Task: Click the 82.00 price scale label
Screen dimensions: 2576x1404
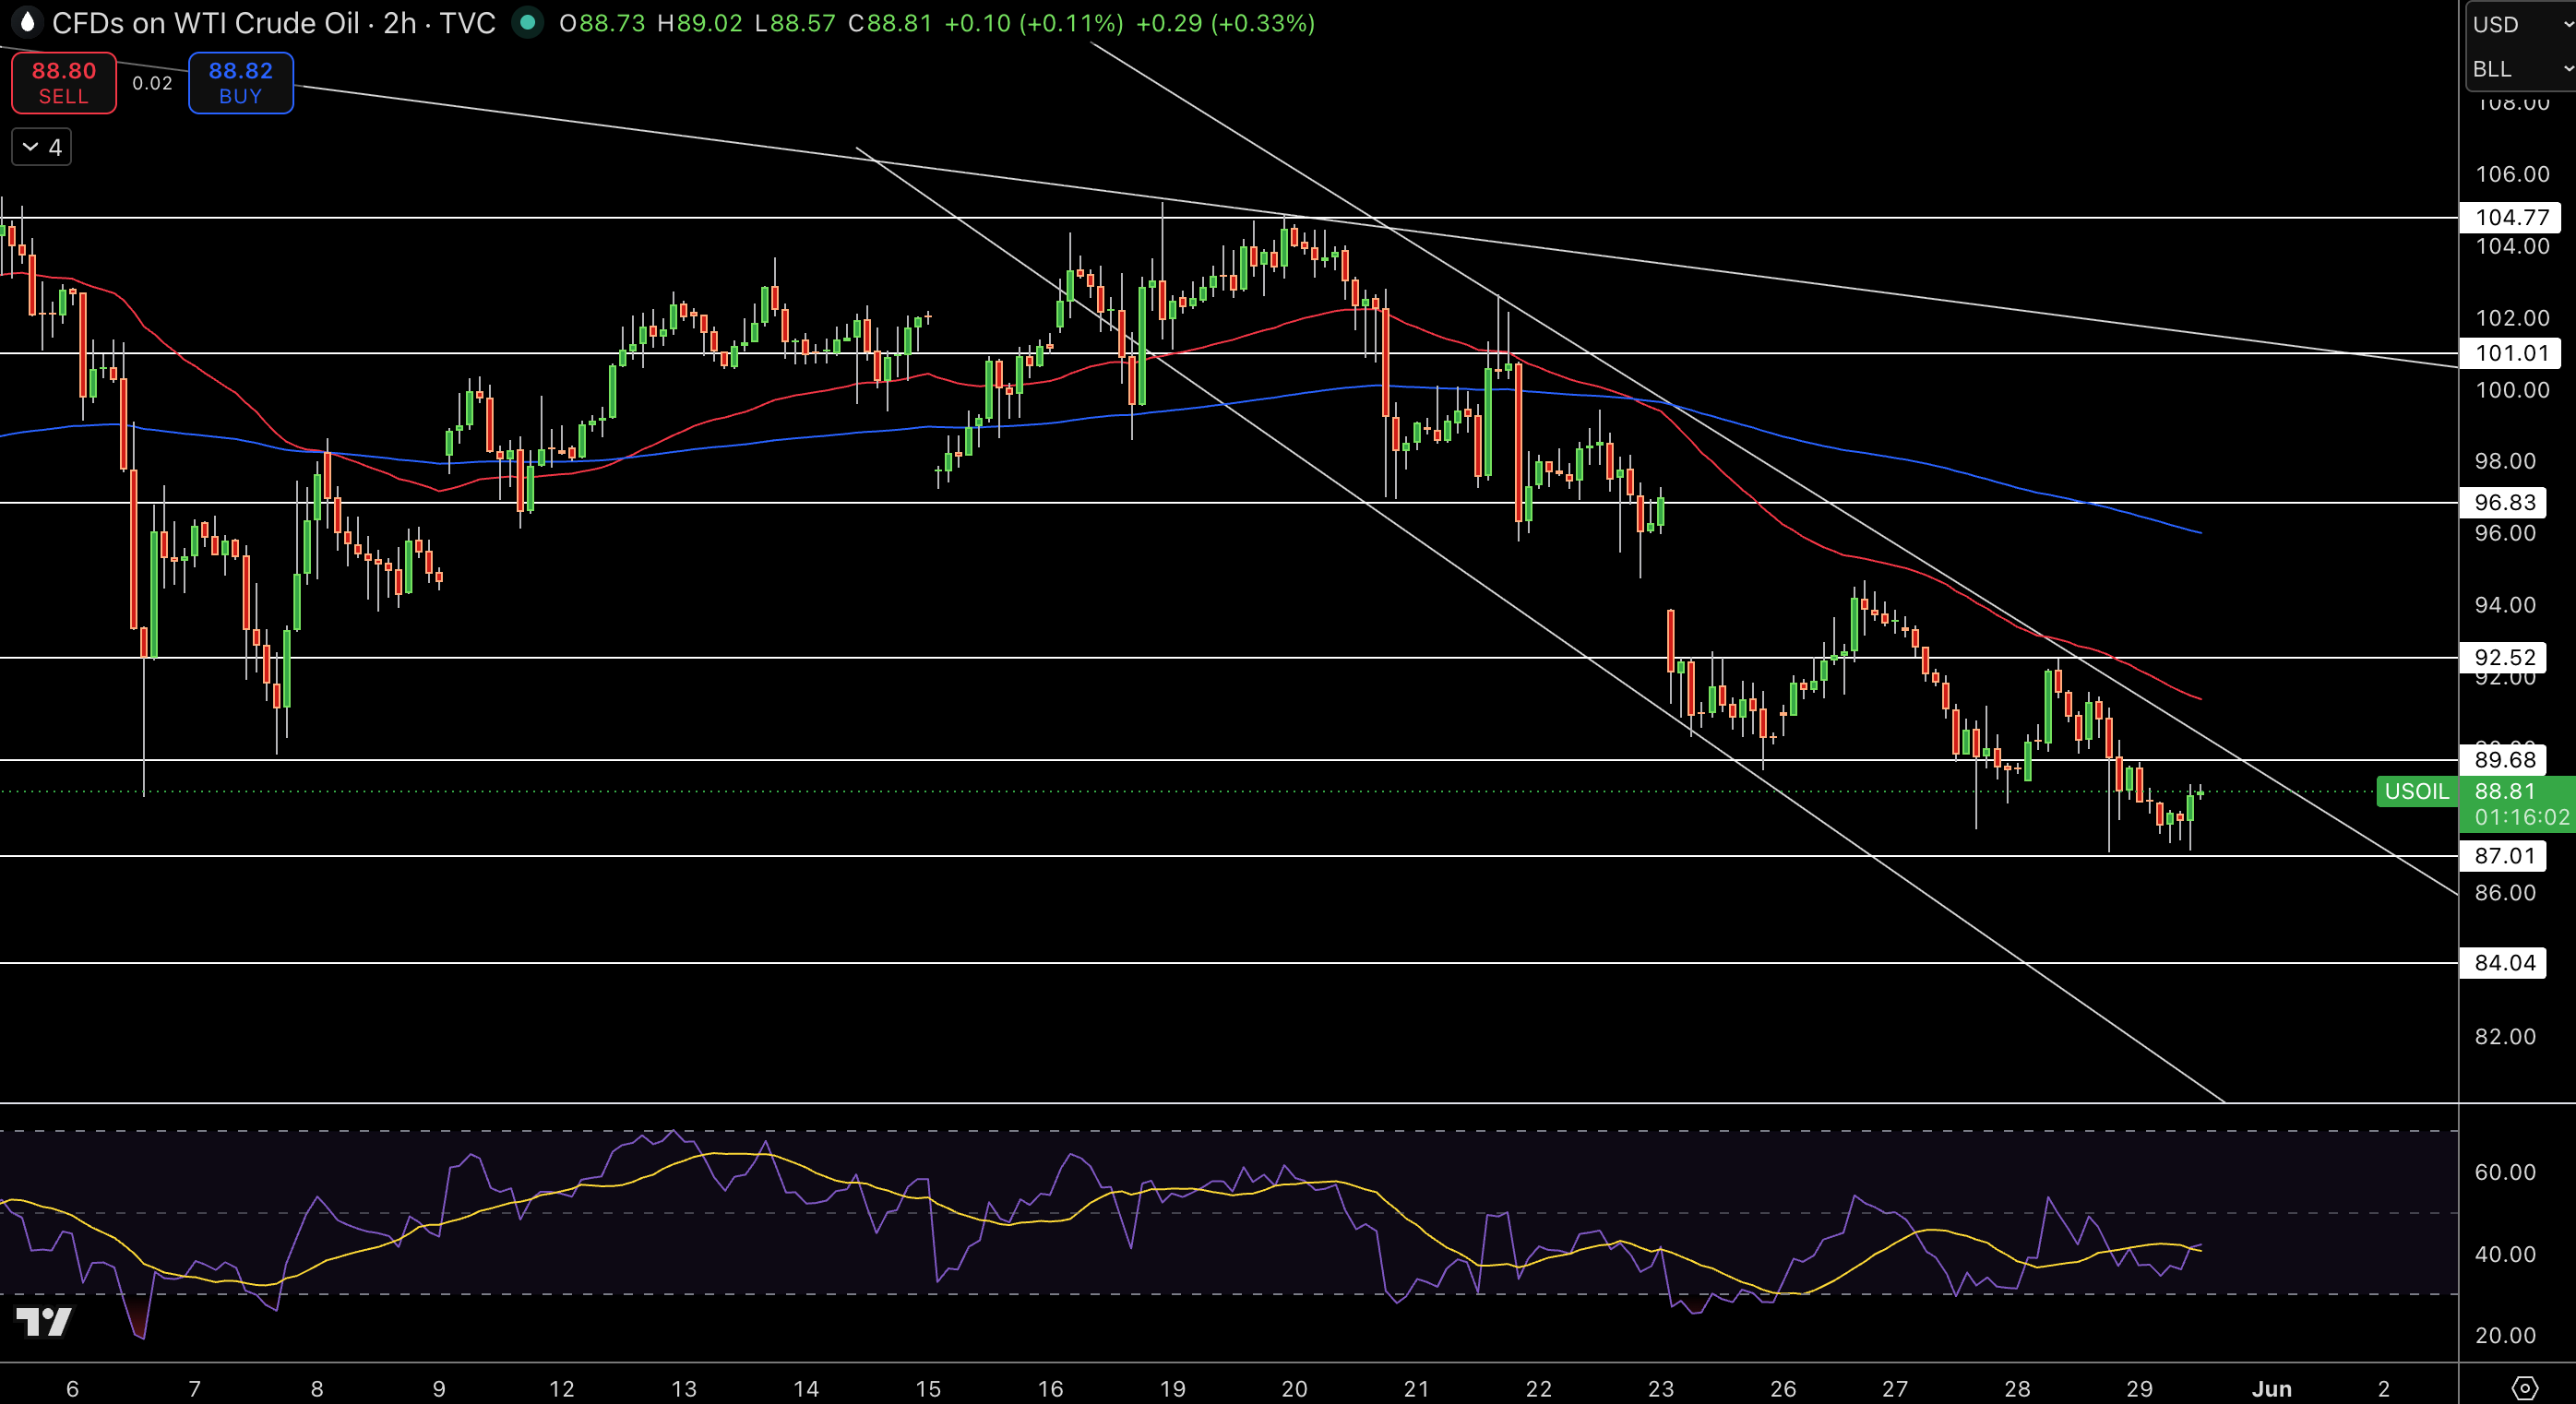Action: (x=2504, y=1036)
